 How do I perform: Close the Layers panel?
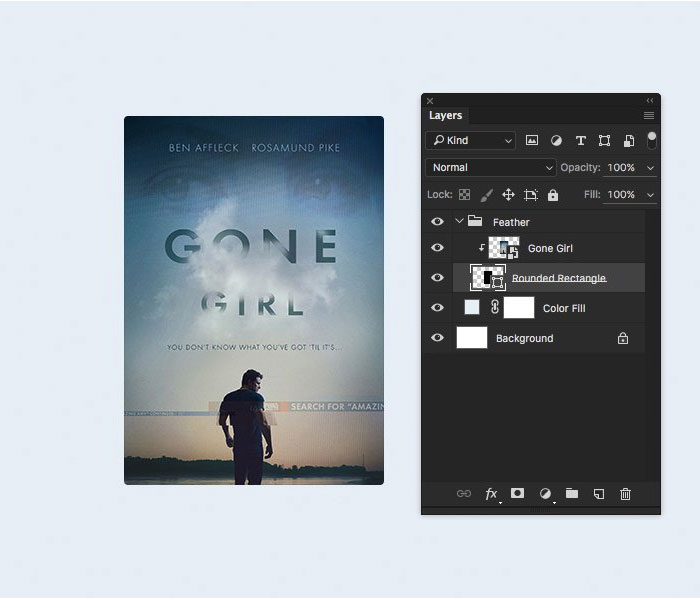click(430, 101)
